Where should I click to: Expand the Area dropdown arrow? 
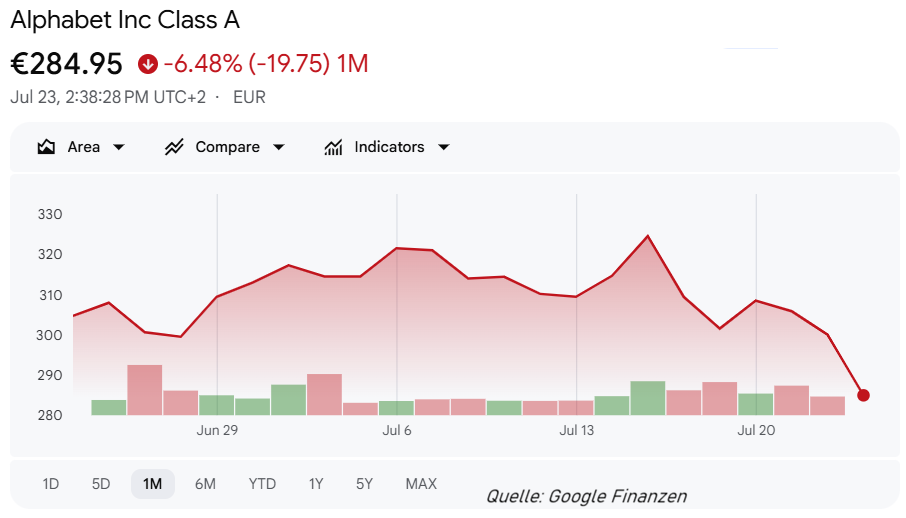[x=118, y=147]
